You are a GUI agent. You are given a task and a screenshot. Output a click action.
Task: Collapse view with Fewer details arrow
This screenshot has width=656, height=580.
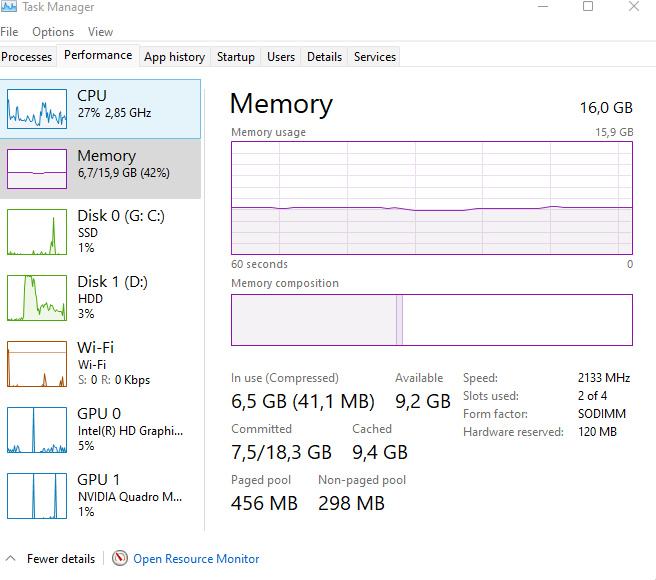[11, 559]
